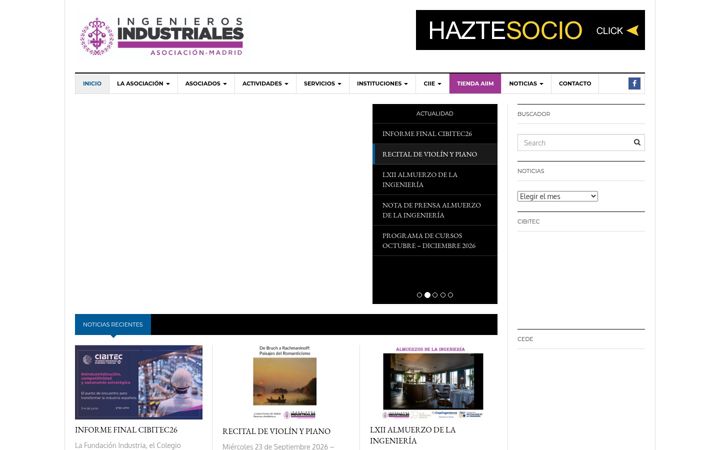720x450 pixels.
Task: Click the Ingenieros Industriales logo
Action: point(162,36)
